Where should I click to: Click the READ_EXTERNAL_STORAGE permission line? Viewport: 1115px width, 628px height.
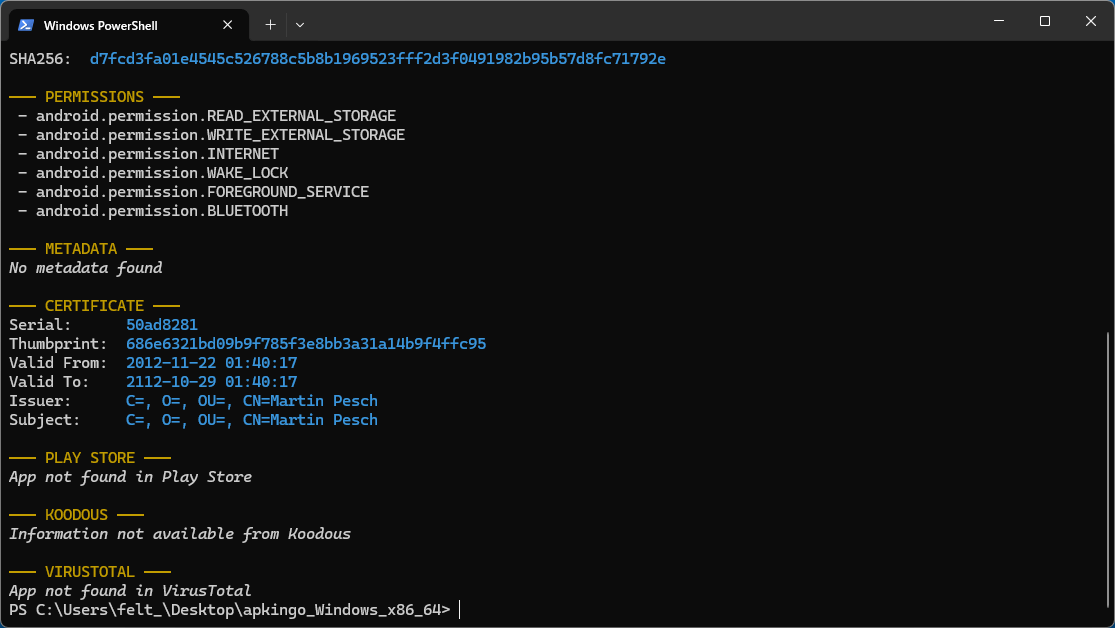(x=207, y=116)
